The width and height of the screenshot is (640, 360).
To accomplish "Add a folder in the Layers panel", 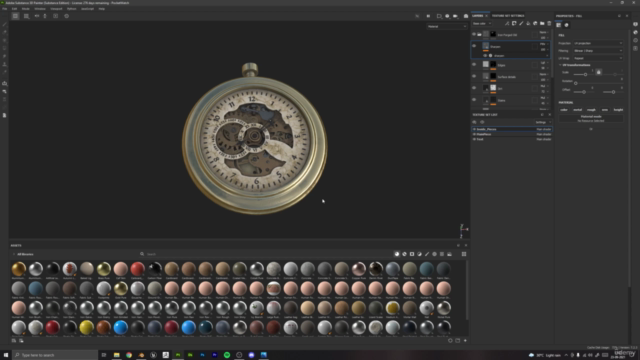I will (x=542, y=23).
